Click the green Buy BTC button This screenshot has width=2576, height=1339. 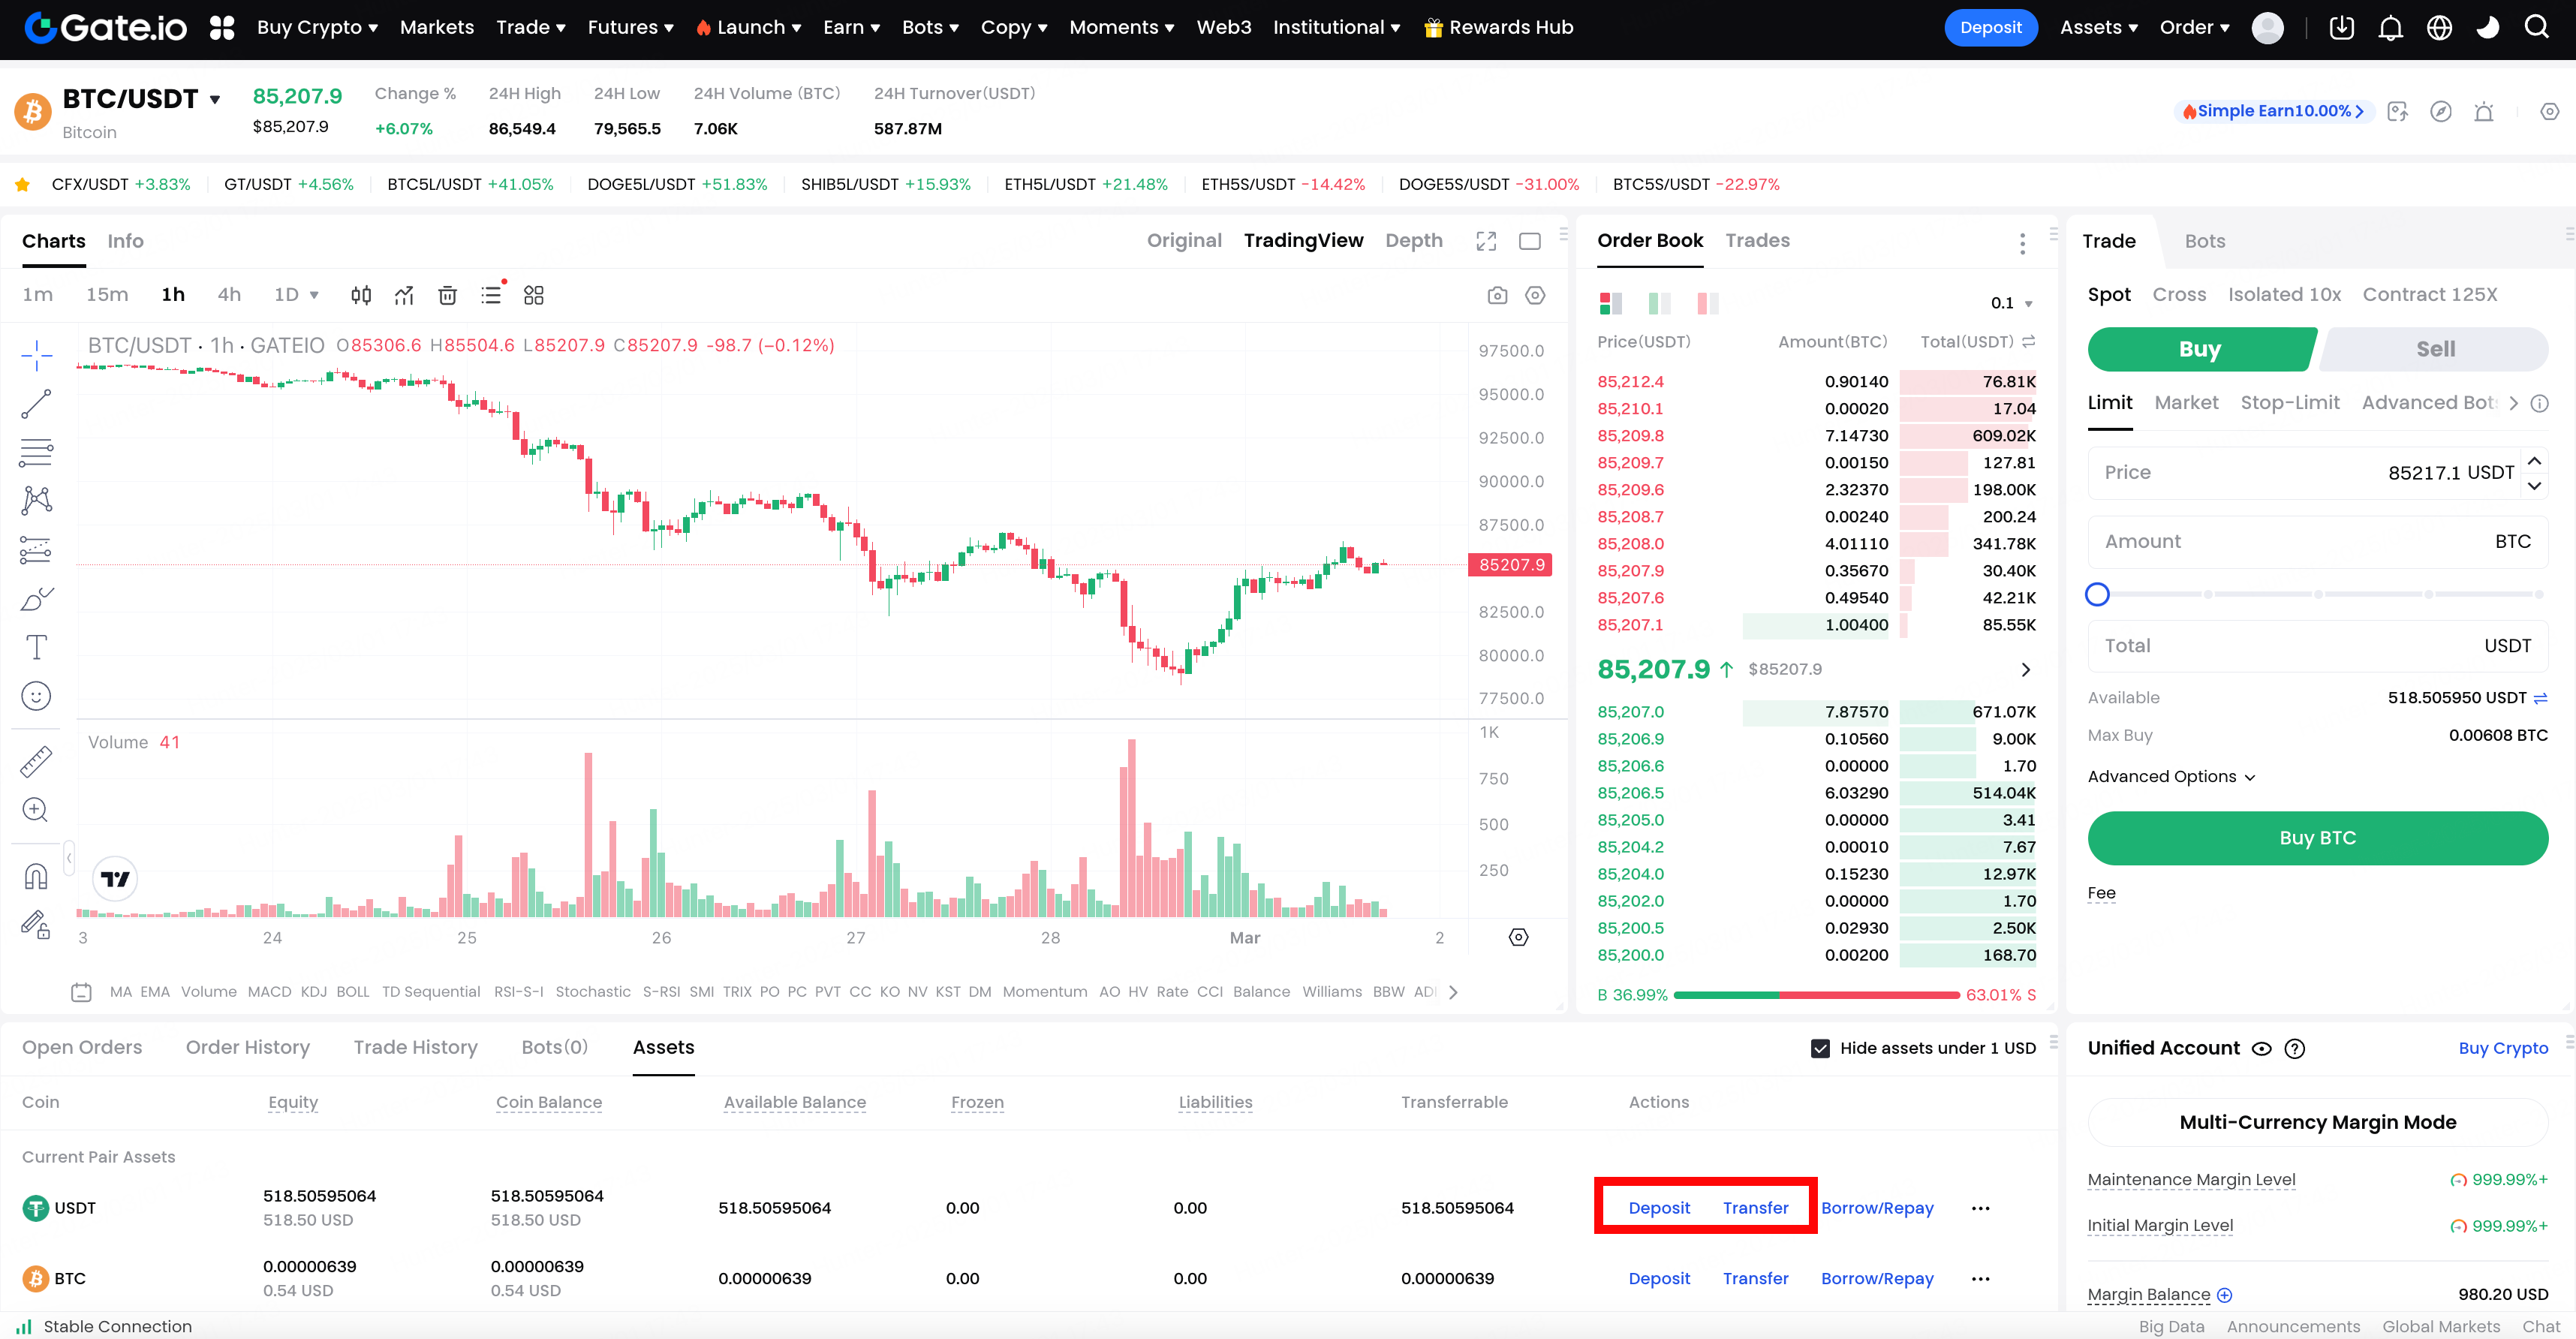(x=2317, y=838)
